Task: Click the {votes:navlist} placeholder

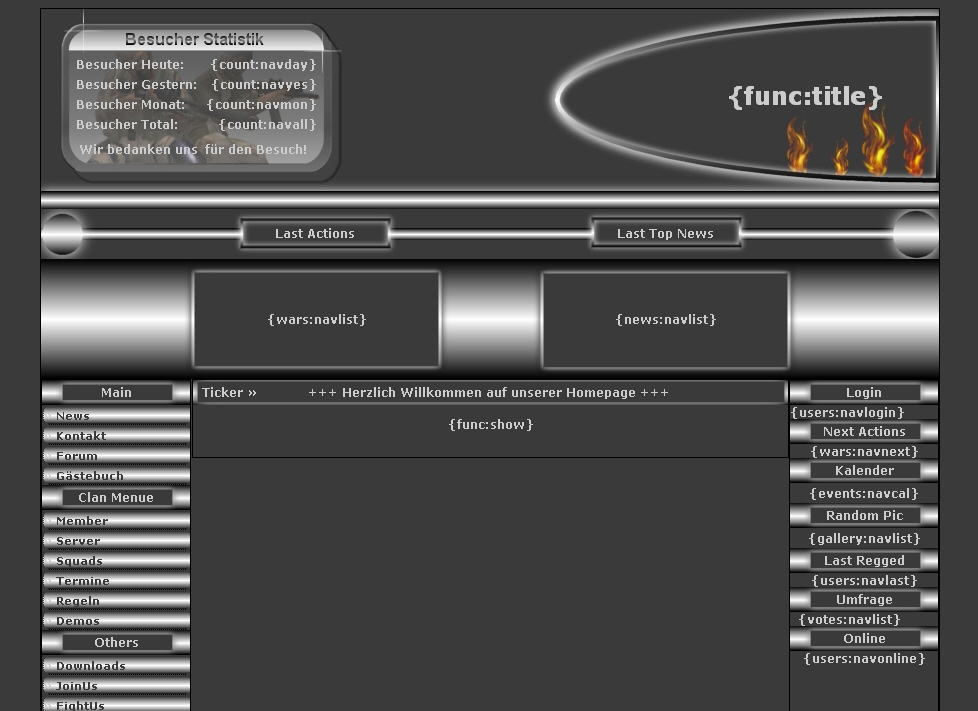Action: tap(850, 619)
